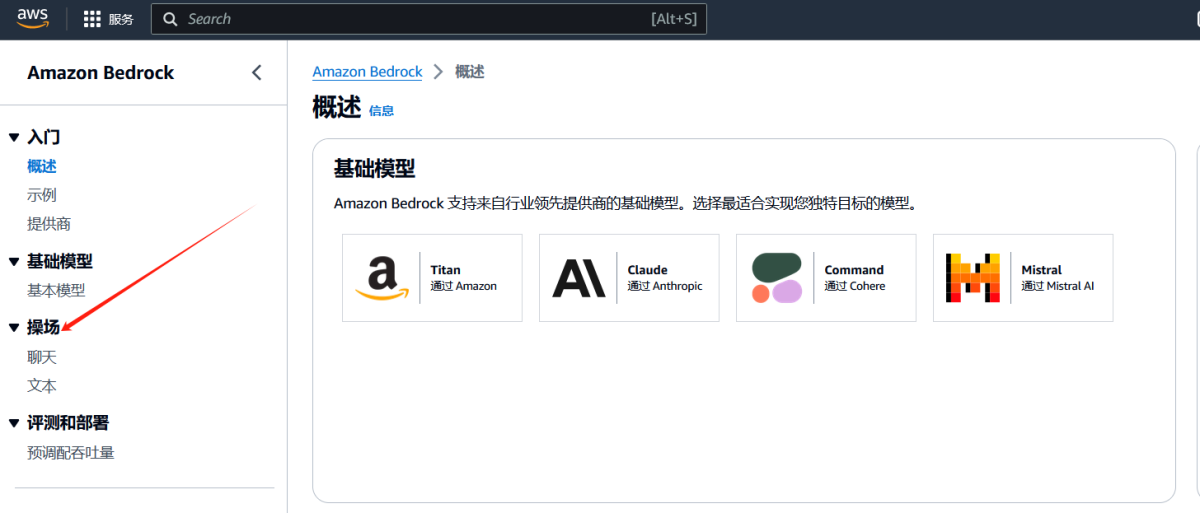
Task: Open 提供商 in the sidebar
Action: pos(49,224)
